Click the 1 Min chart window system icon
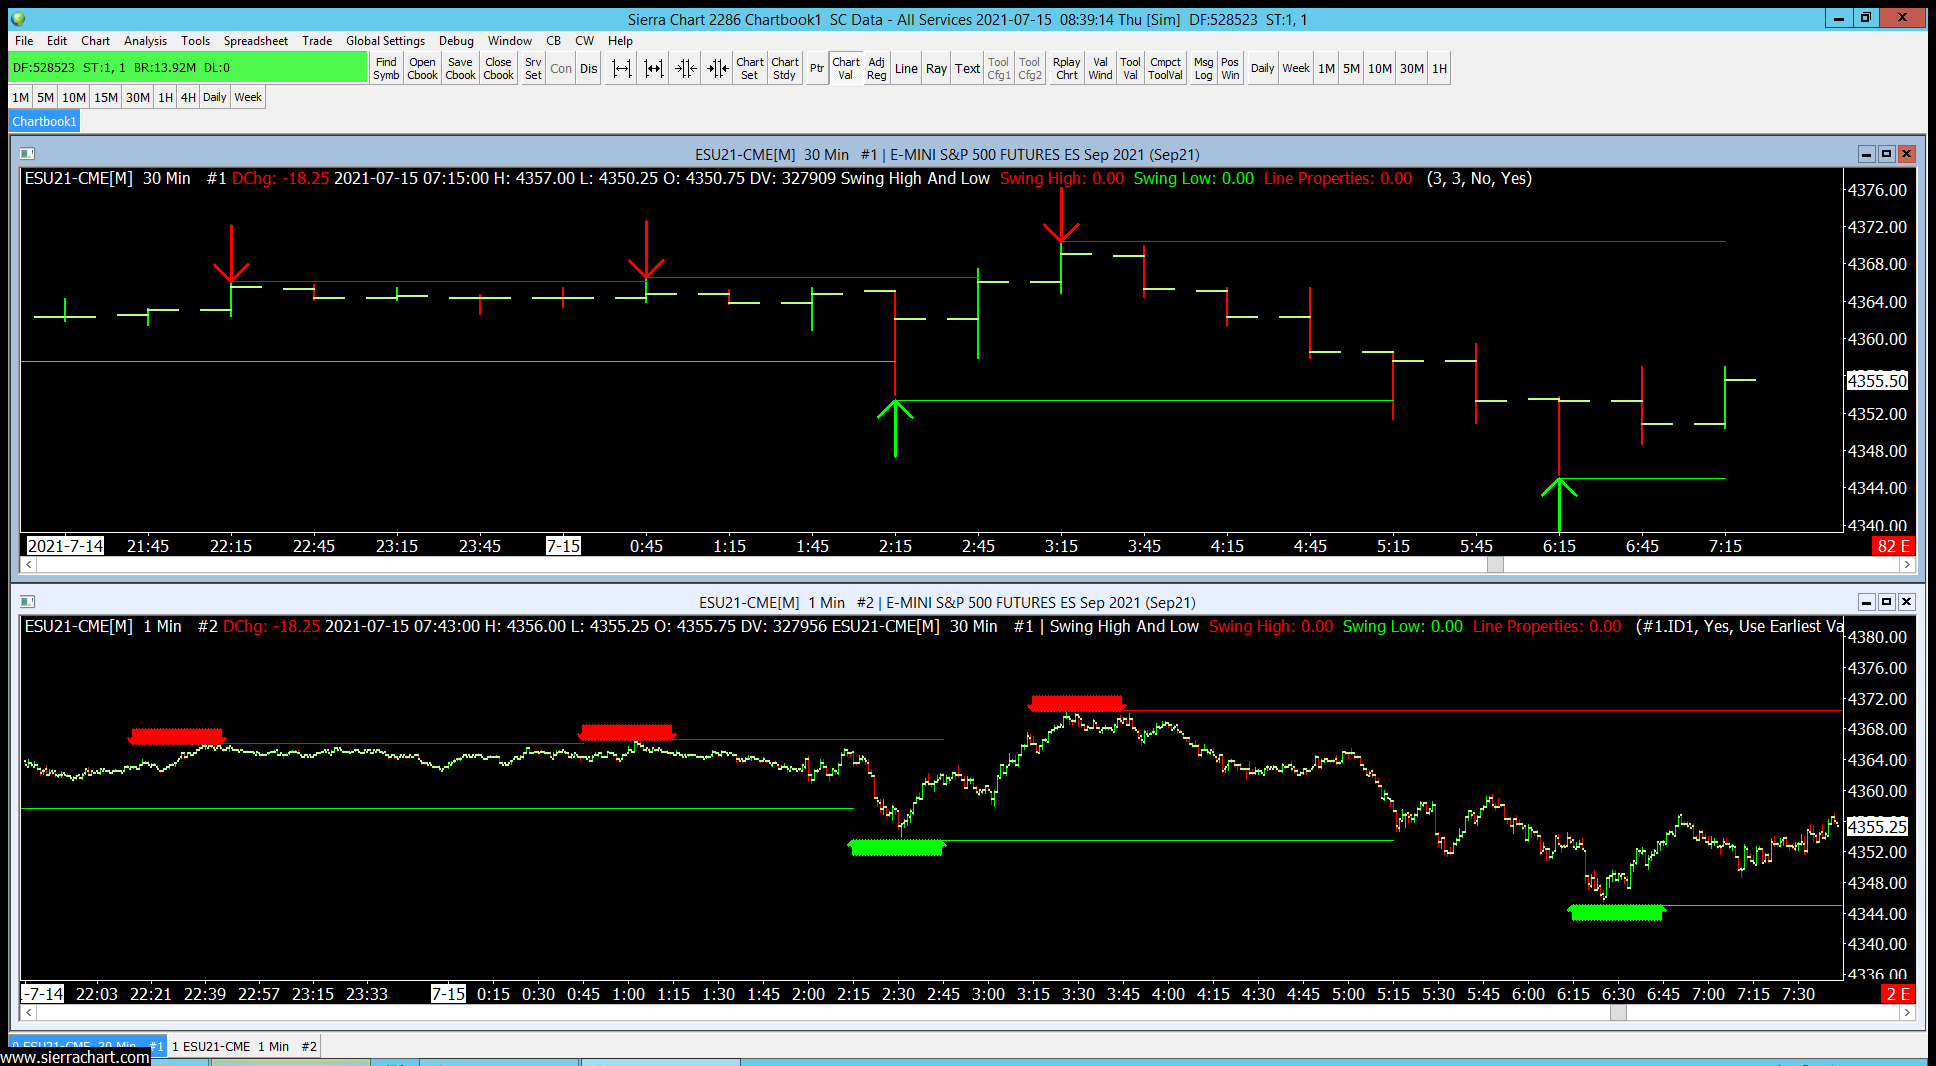 tap(27, 602)
